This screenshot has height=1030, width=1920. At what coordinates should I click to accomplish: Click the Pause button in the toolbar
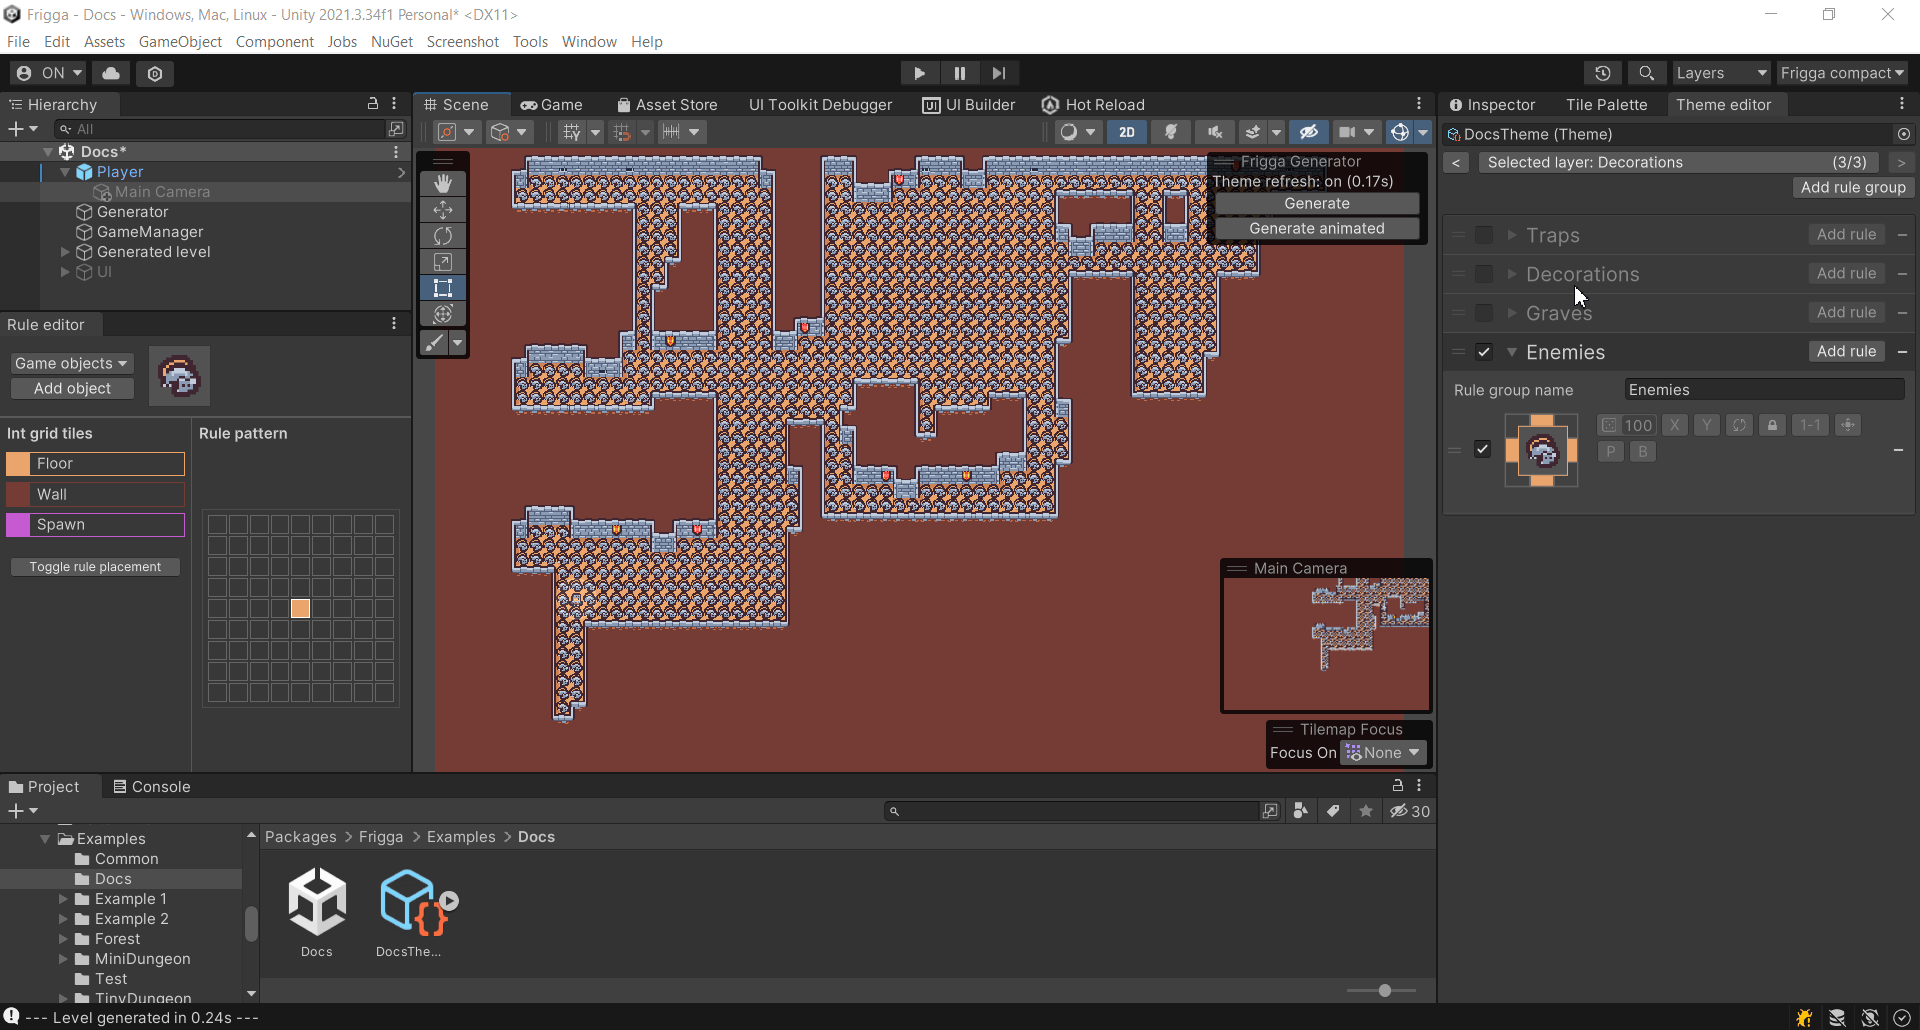click(x=959, y=73)
